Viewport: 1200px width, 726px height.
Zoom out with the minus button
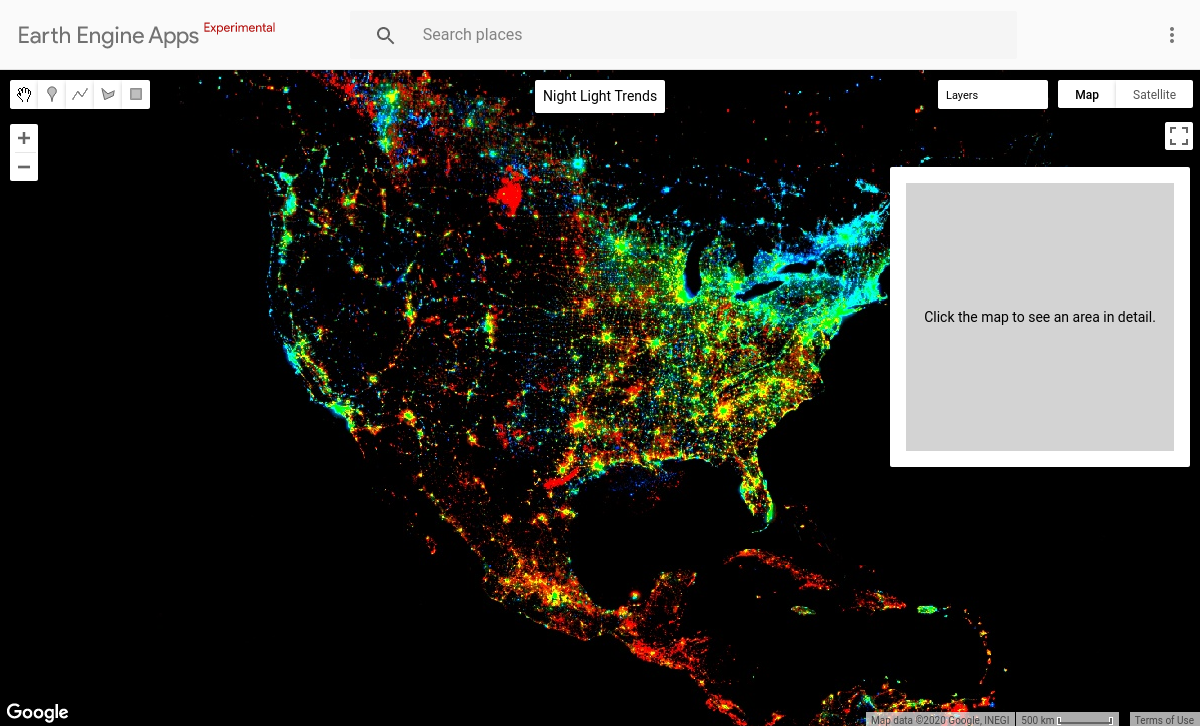coord(24,167)
